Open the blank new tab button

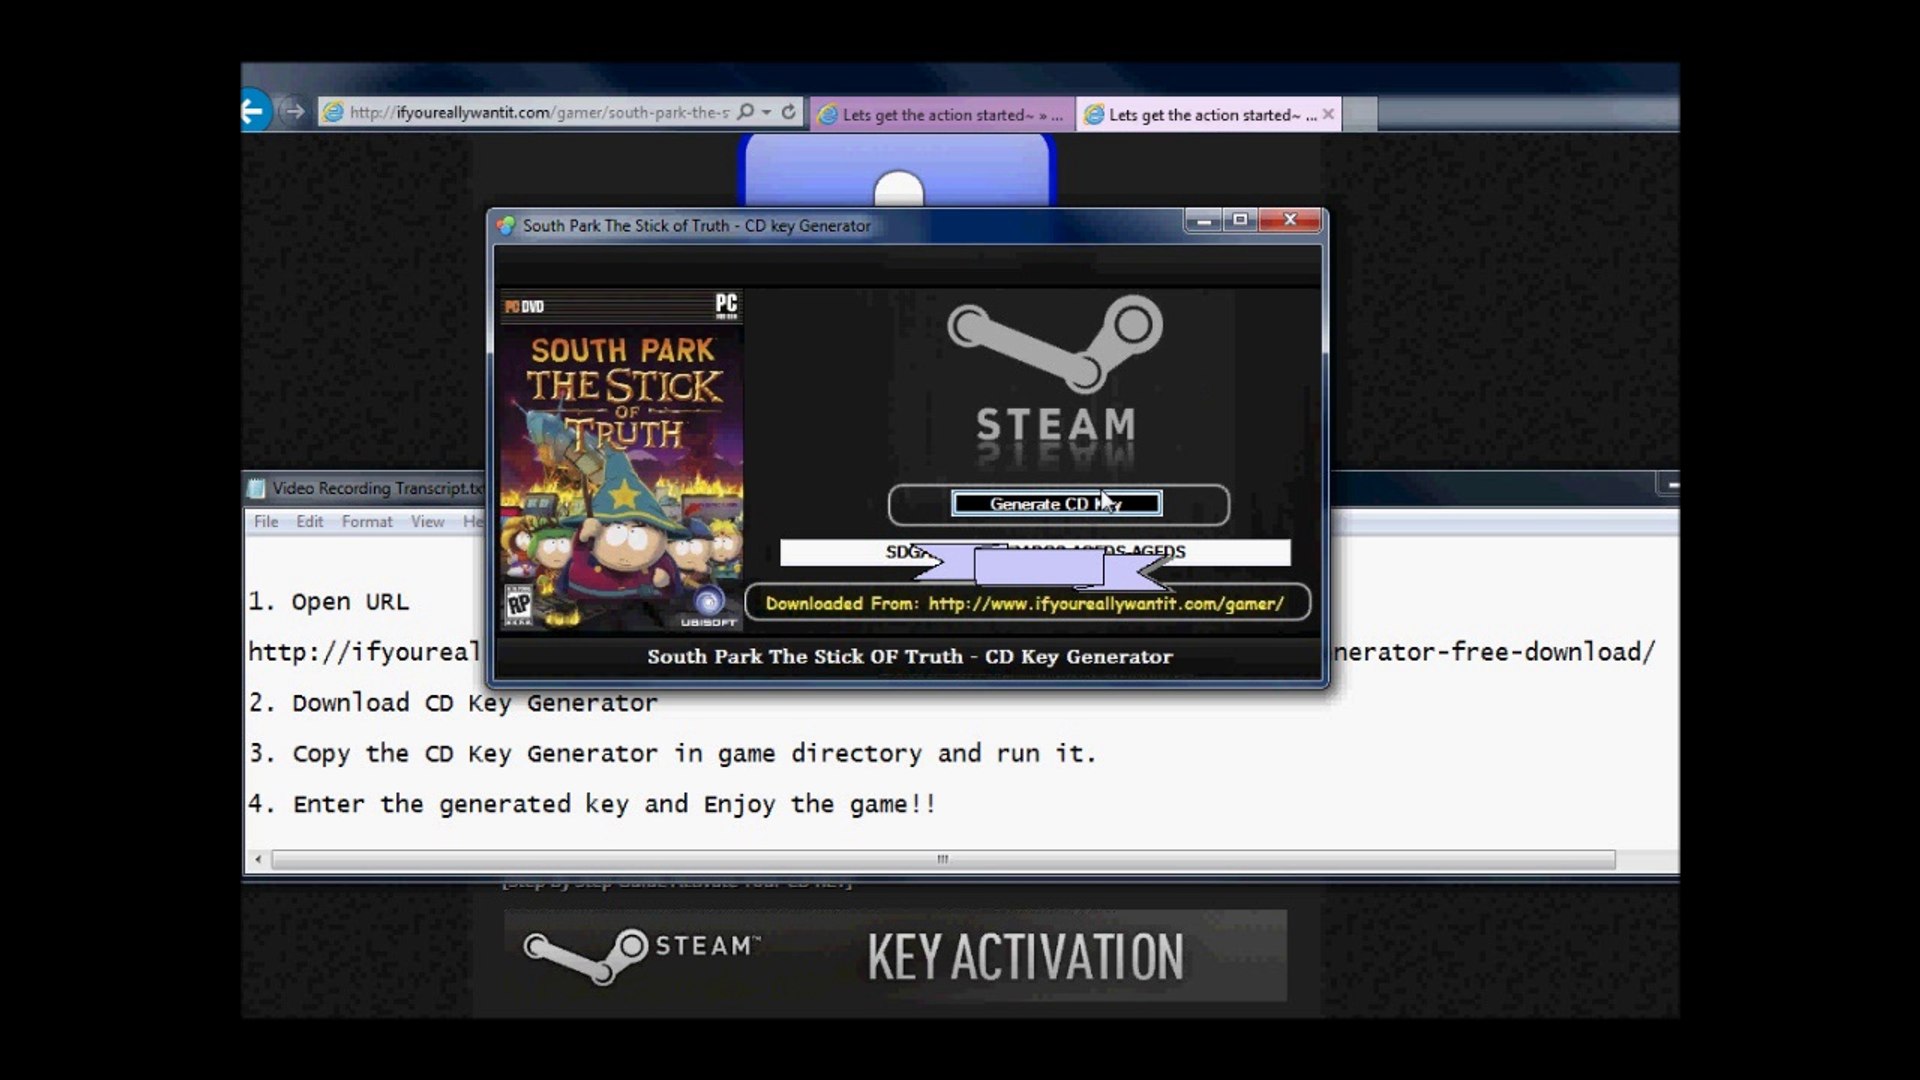[x=1360, y=114]
